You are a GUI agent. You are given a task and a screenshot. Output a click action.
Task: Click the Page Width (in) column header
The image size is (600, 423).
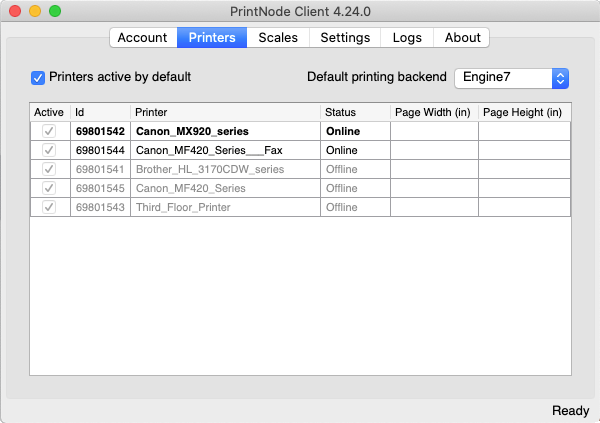click(433, 112)
